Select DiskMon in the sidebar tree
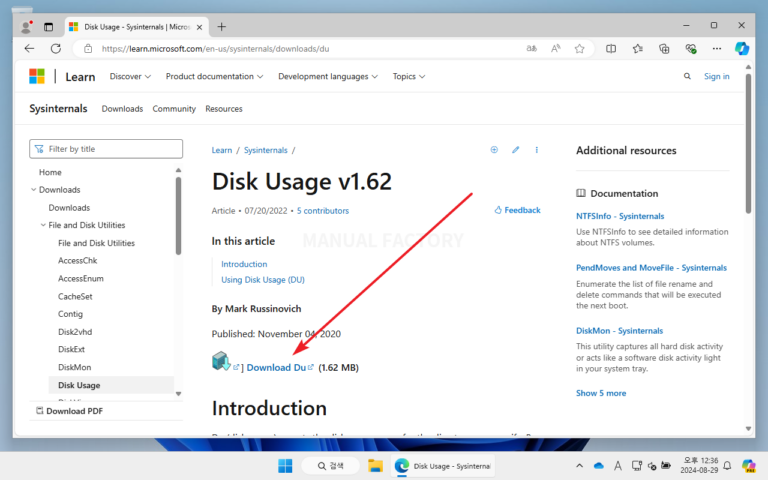Image resolution: width=768 pixels, height=480 pixels. 75,367
